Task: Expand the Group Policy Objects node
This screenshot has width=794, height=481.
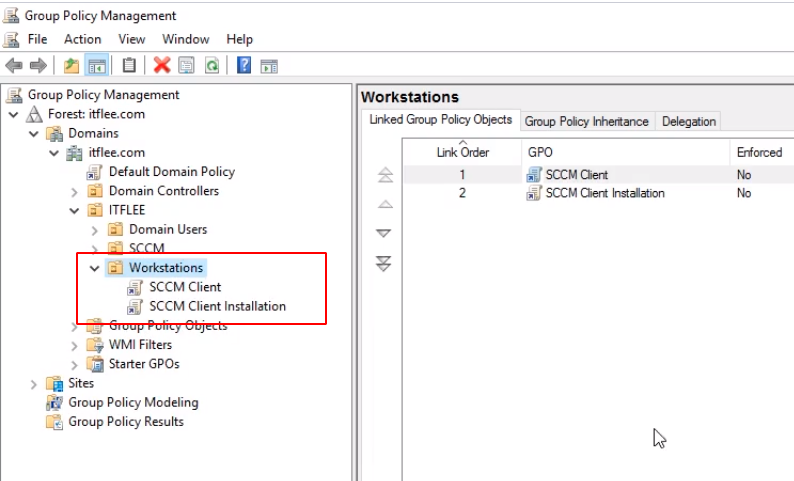Action: 74,328
